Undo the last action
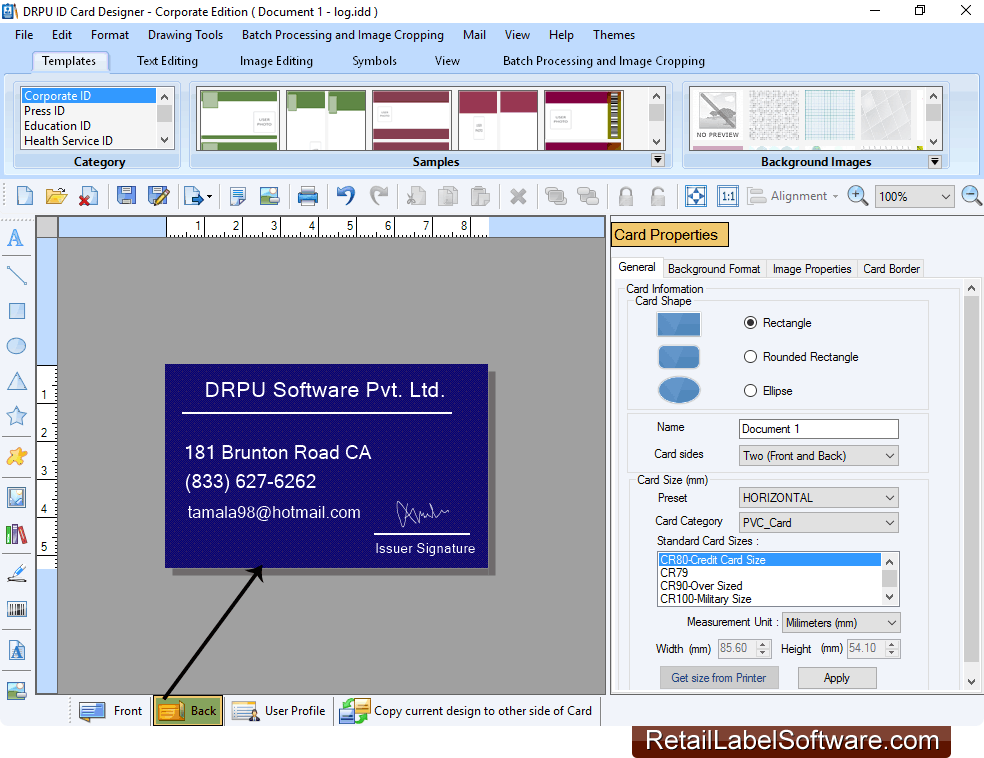This screenshot has height=758, width=984. 343,196
